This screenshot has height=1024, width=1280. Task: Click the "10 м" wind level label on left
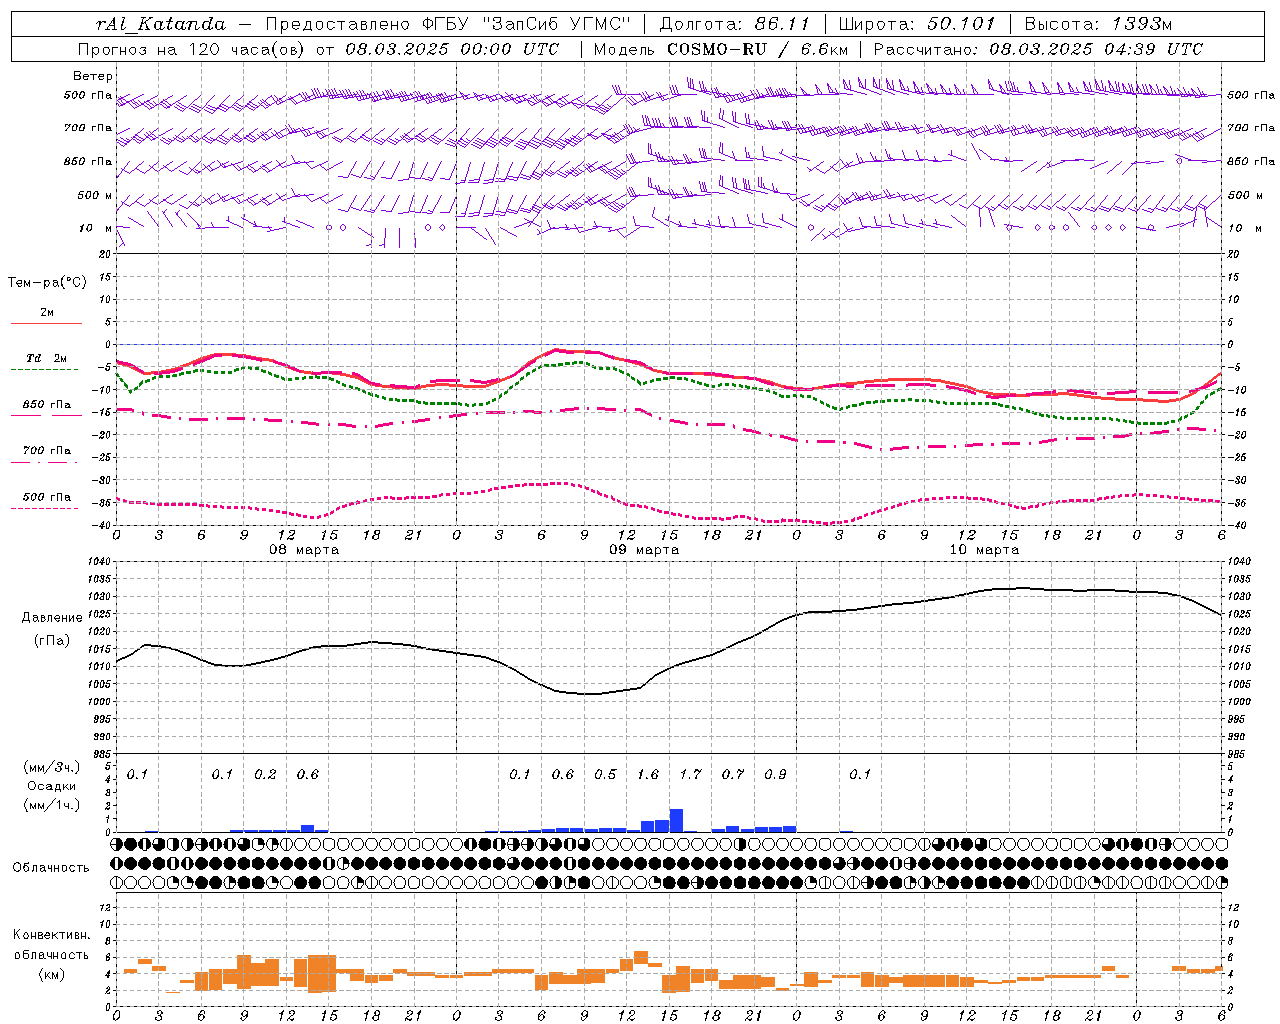96,228
